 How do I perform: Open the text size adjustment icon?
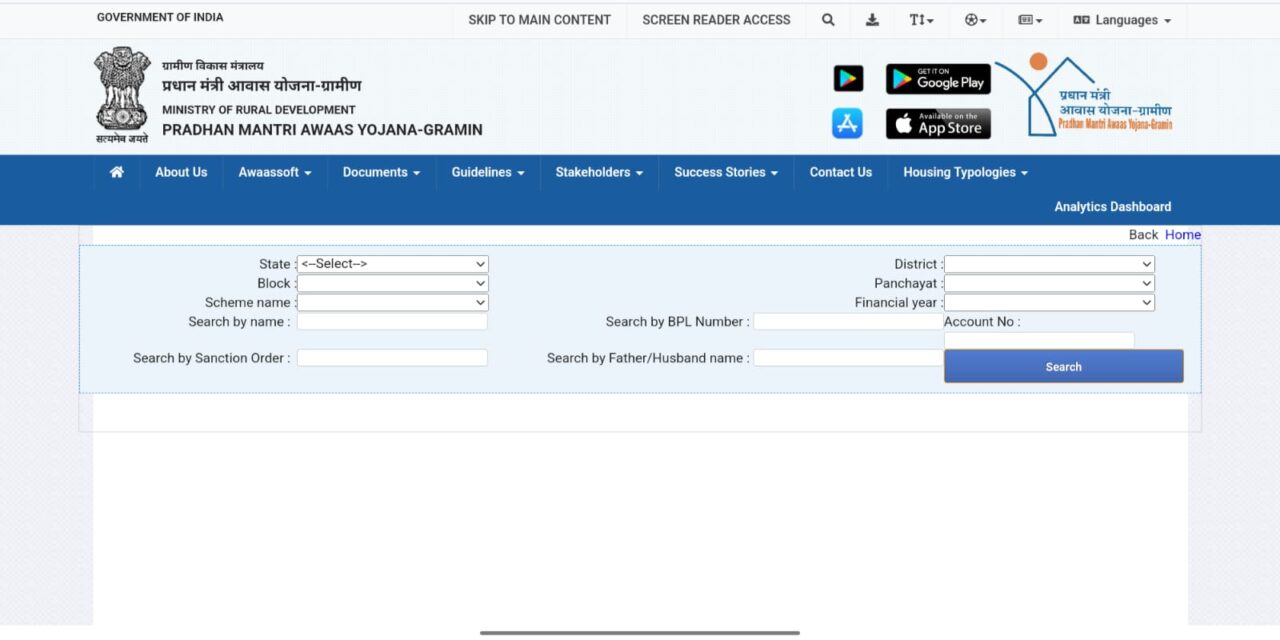click(x=921, y=20)
